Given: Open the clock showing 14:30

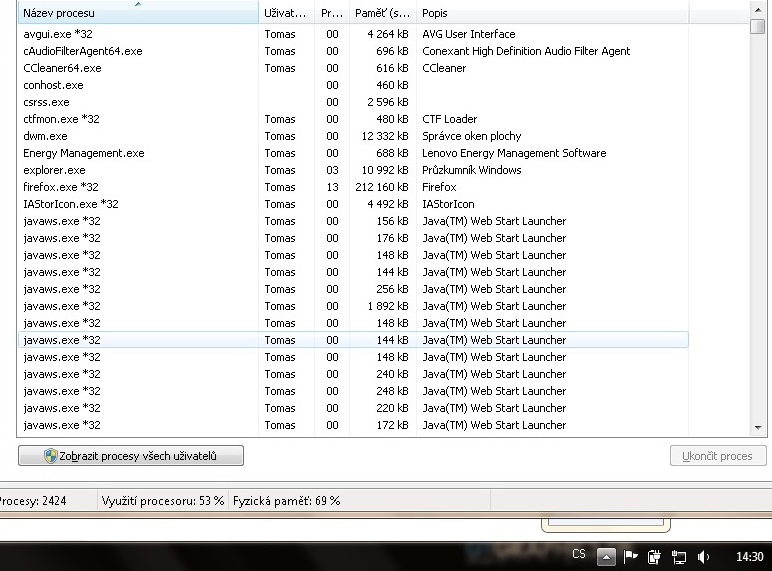Looking at the screenshot, I should [749, 557].
